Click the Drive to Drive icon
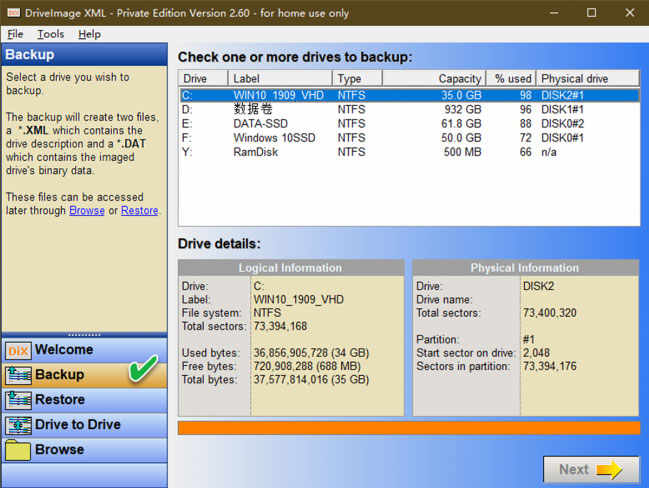The width and height of the screenshot is (649, 488). [18, 425]
